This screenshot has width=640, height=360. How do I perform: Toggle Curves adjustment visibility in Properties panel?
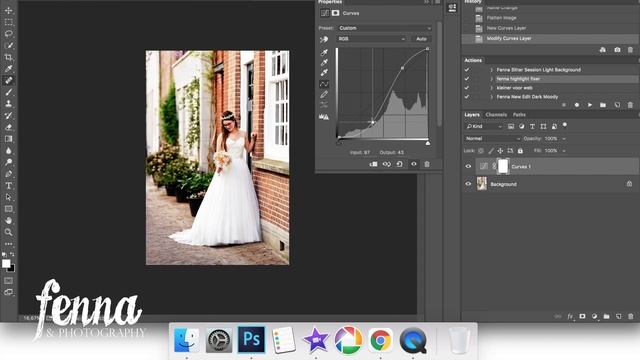[413, 164]
